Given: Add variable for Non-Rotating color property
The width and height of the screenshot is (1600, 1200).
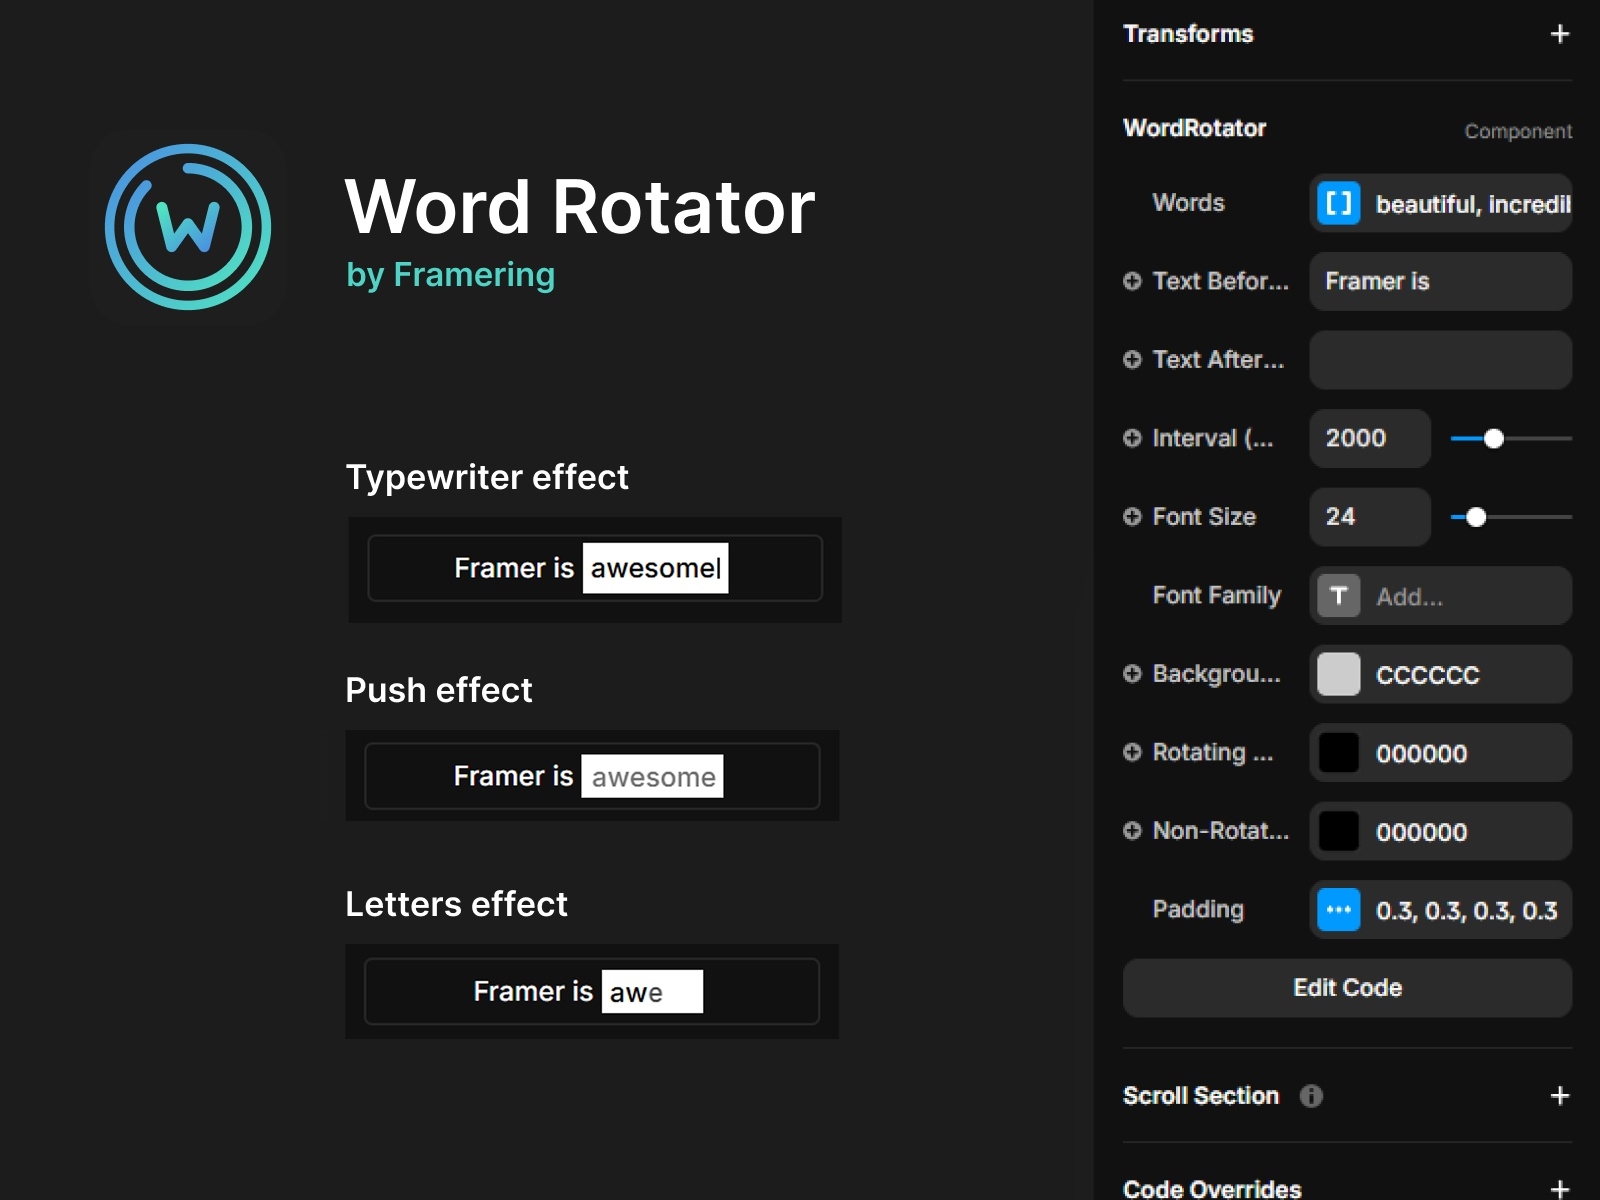Looking at the screenshot, I should tap(1132, 830).
